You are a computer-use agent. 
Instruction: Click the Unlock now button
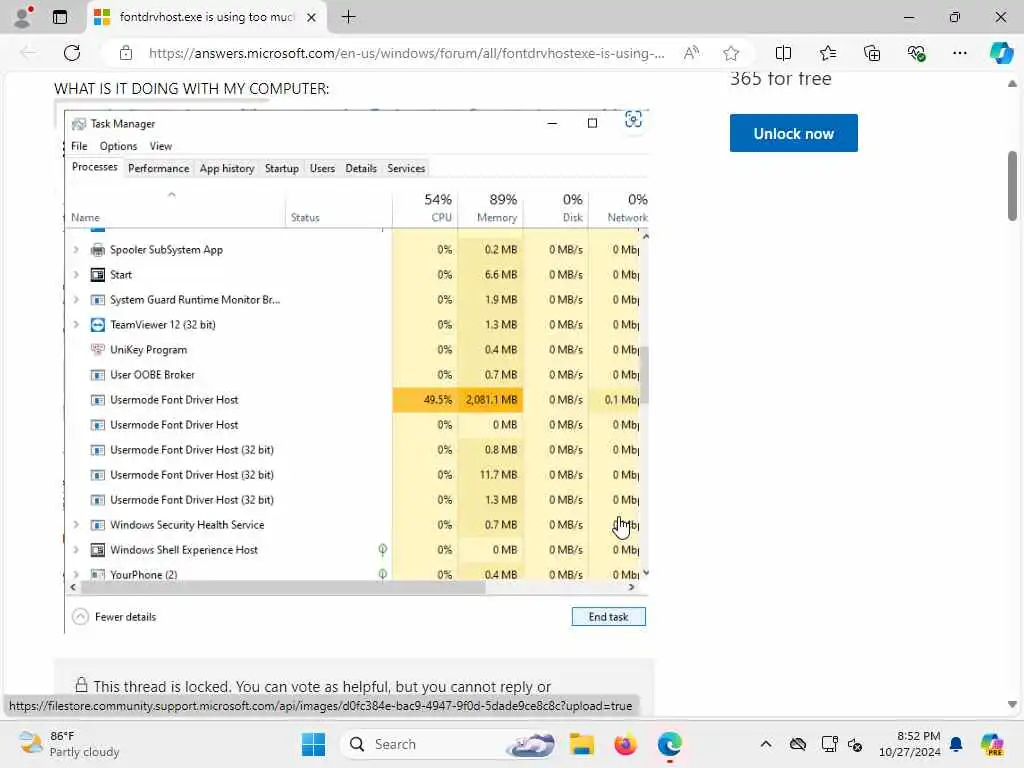[793, 133]
